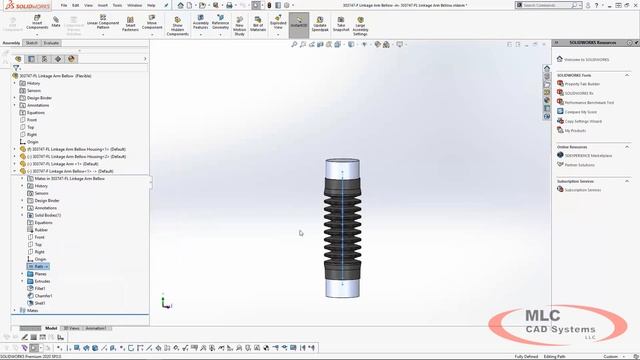Click Property Tab Builder link
The image size is (640, 360).
coord(582,84)
